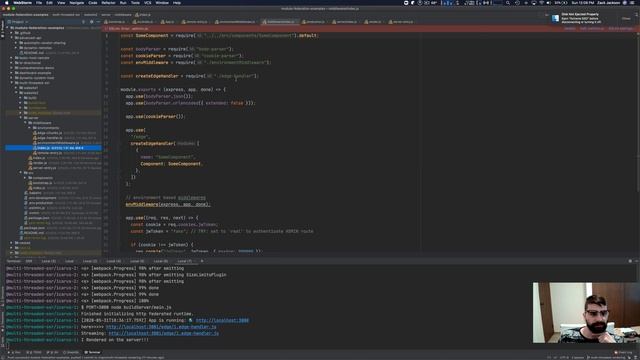
Task: Open the Refactor menu
Action: pos(108,2)
